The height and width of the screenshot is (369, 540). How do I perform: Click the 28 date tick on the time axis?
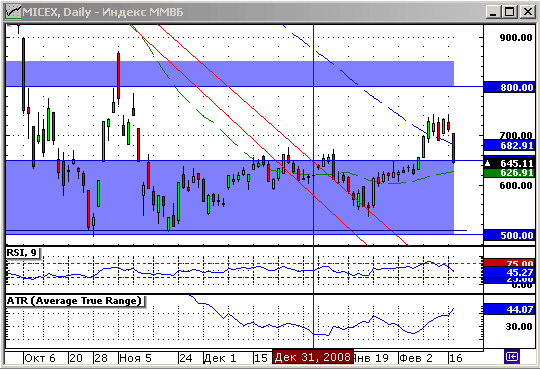click(101, 358)
